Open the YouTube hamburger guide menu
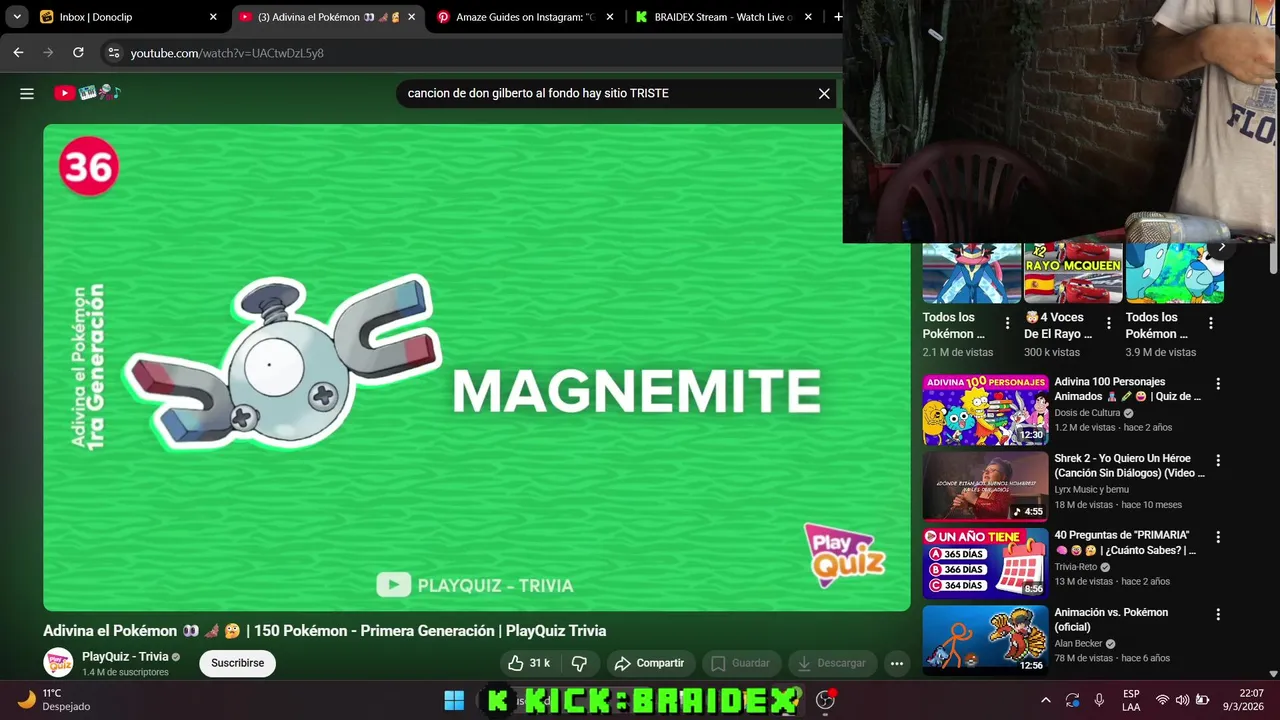Screen dimensions: 1280x720 pos(27,93)
